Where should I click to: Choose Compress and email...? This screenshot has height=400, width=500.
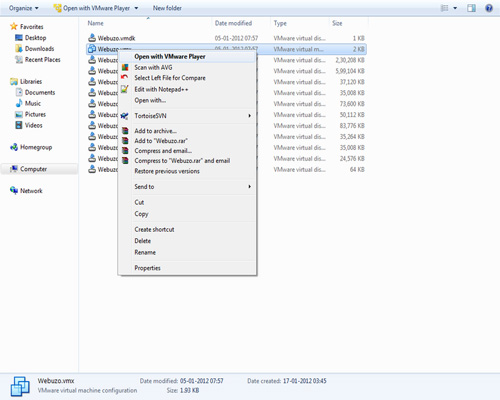pyautogui.click(x=163, y=151)
